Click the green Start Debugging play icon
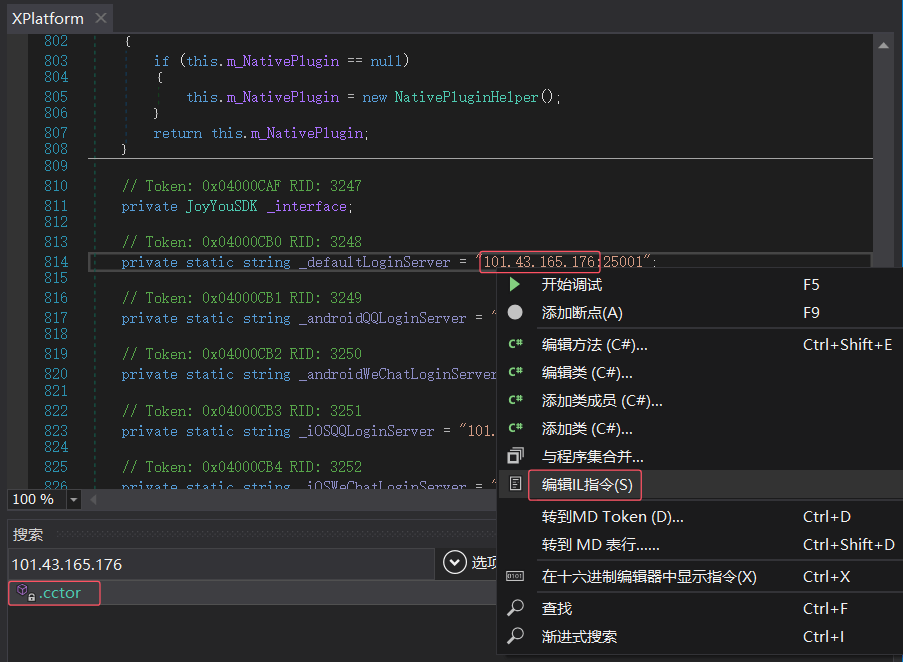The width and height of the screenshot is (903, 662). coord(515,285)
